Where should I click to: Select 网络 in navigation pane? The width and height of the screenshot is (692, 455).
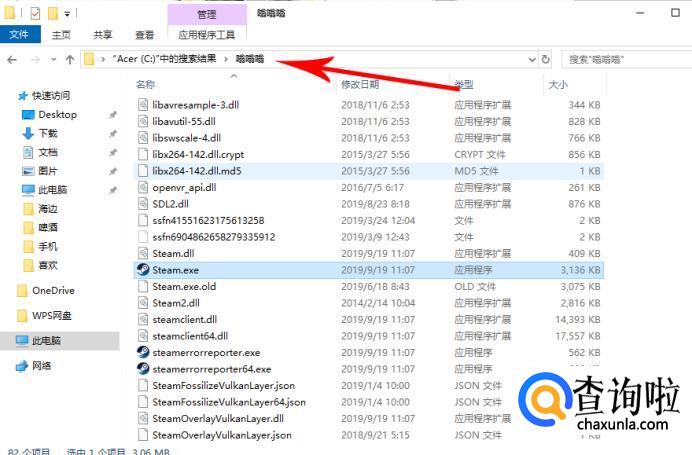tap(34, 366)
